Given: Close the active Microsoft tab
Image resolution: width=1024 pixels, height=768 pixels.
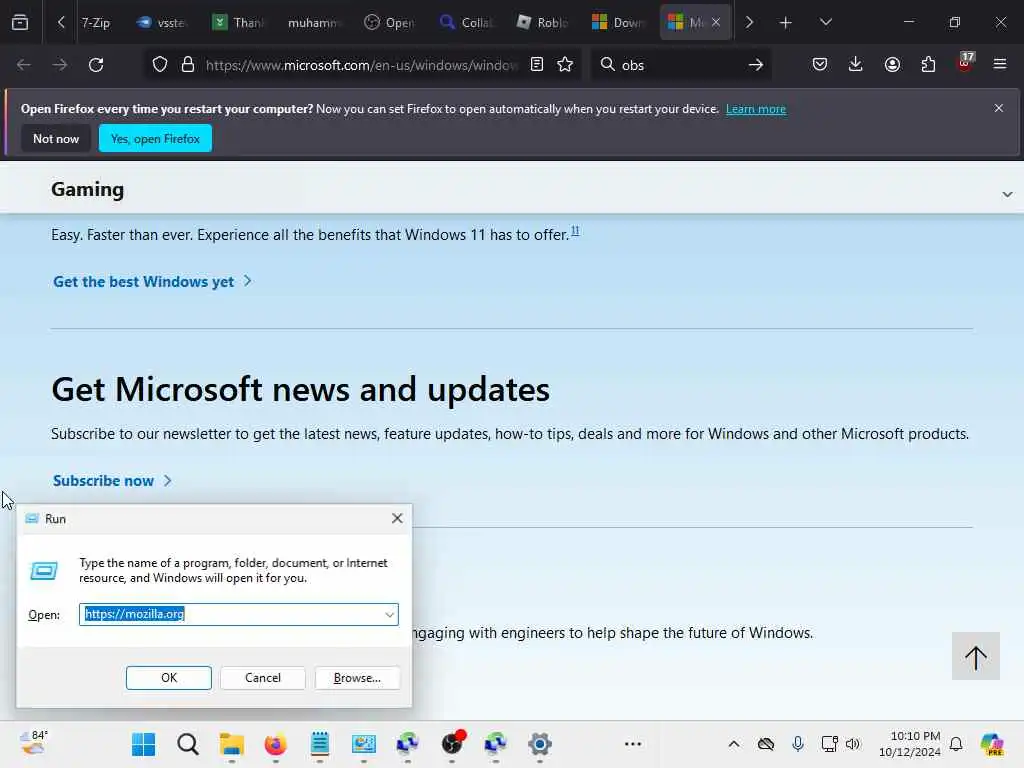Looking at the screenshot, I should [716, 23].
